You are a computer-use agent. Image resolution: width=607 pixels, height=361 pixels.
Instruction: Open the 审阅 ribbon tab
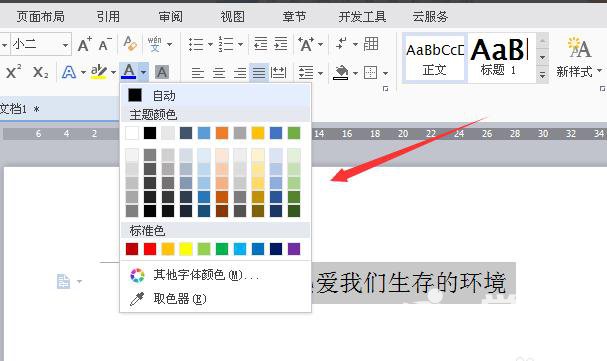click(170, 17)
